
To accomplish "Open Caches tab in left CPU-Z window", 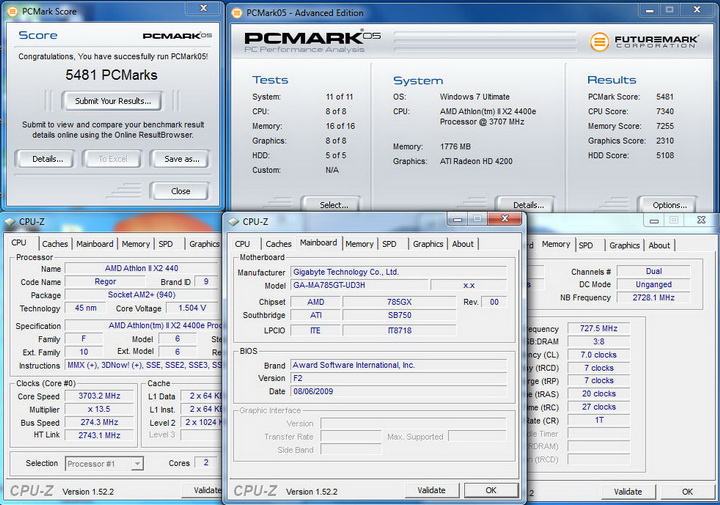I will coord(55,244).
